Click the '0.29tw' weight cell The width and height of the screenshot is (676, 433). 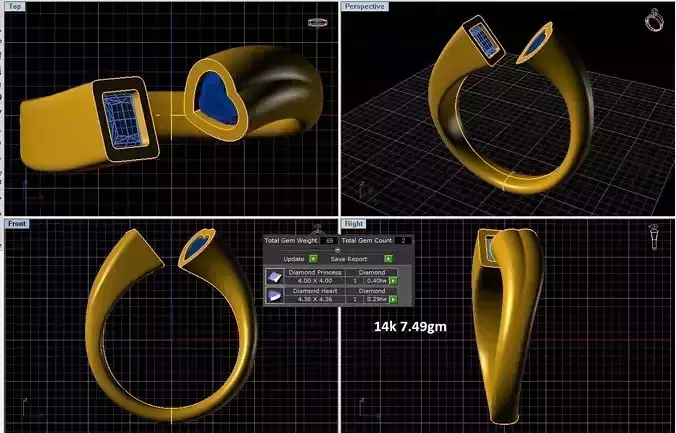pyautogui.click(x=376, y=299)
